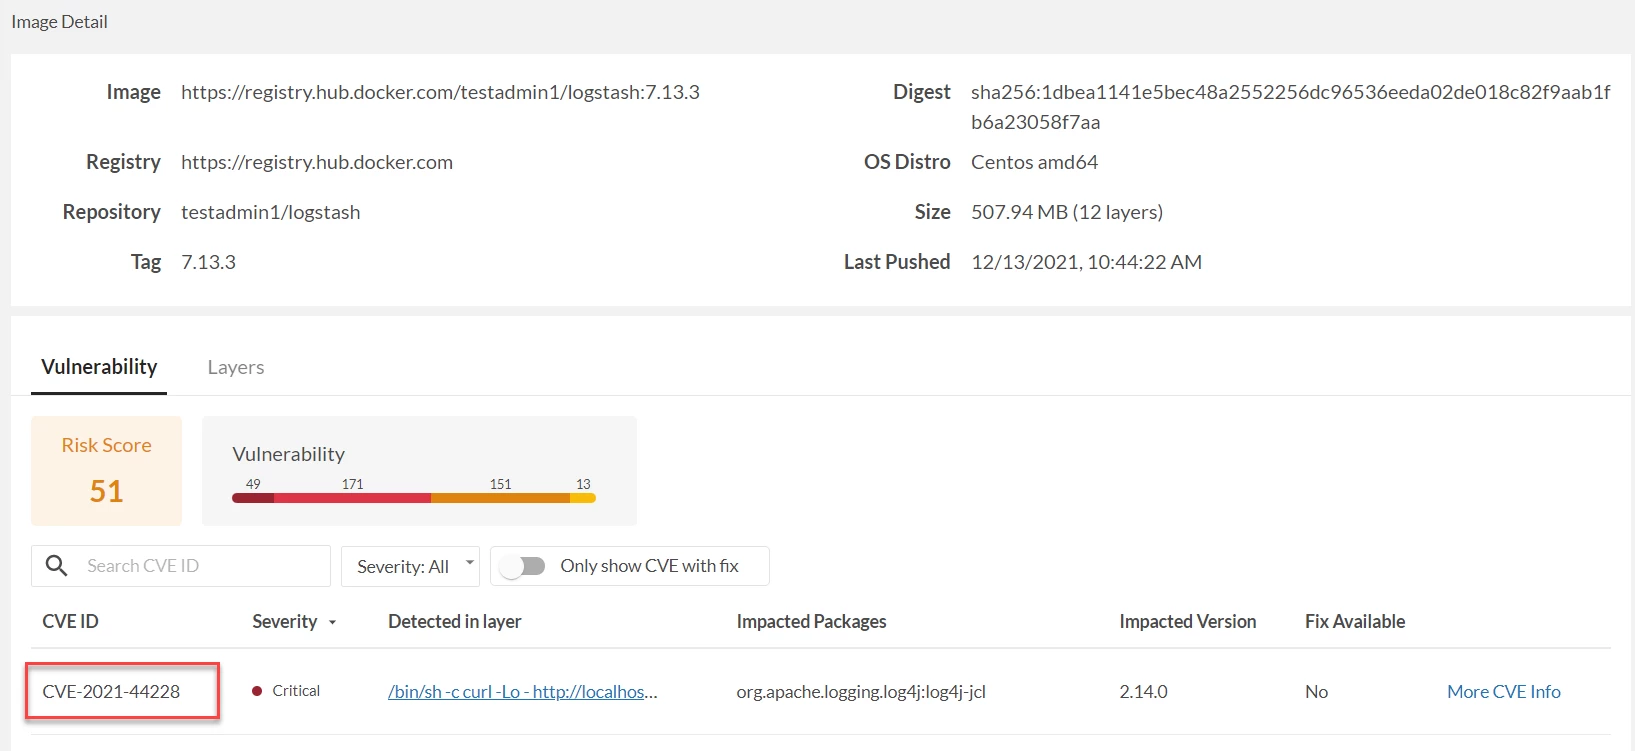This screenshot has height=751, width=1635.
Task: Click the repository value testadmin1/logstash
Action: click(270, 212)
